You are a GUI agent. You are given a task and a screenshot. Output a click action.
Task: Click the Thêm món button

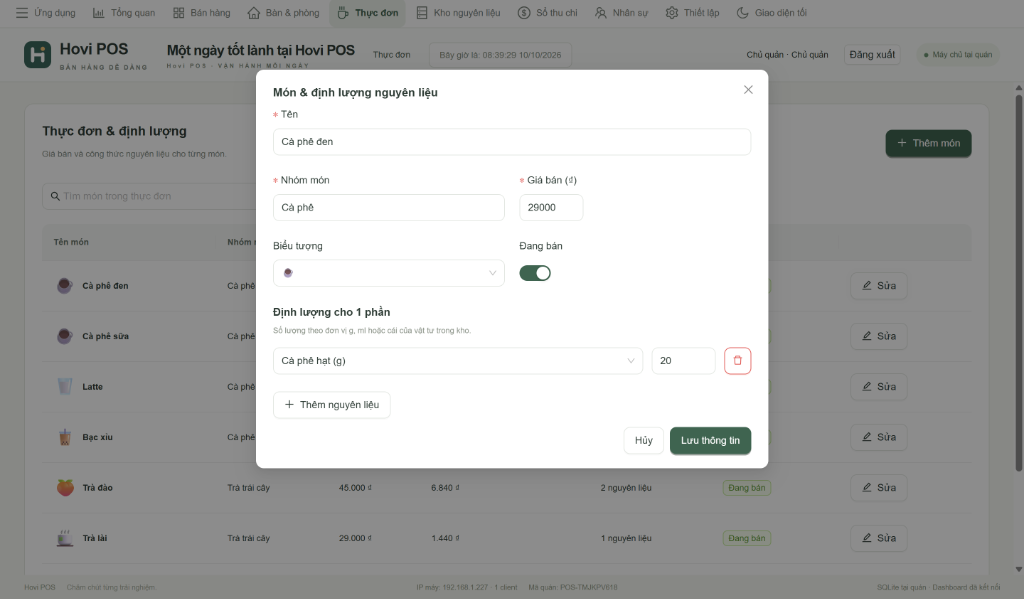pyautogui.click(x=928, y=143)
